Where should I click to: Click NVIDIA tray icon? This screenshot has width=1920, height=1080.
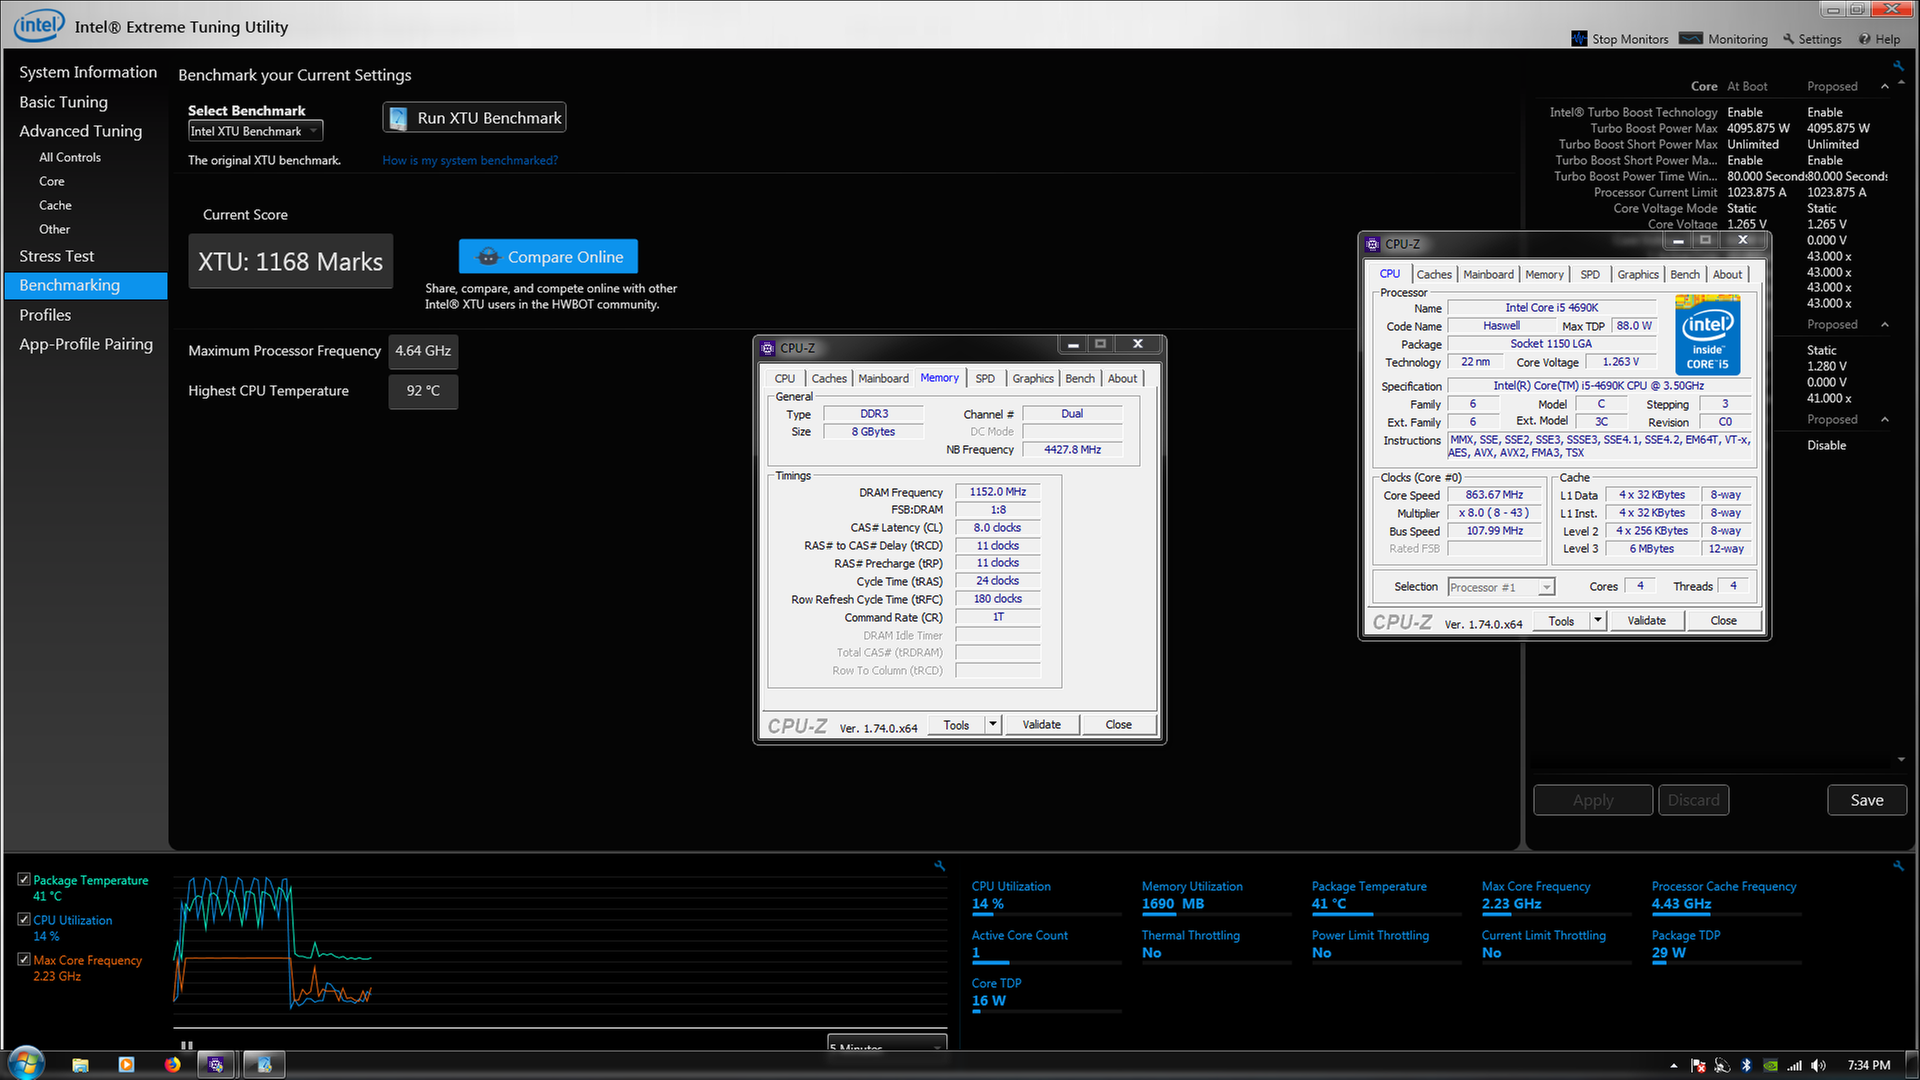click(x=1770, y=1066)
